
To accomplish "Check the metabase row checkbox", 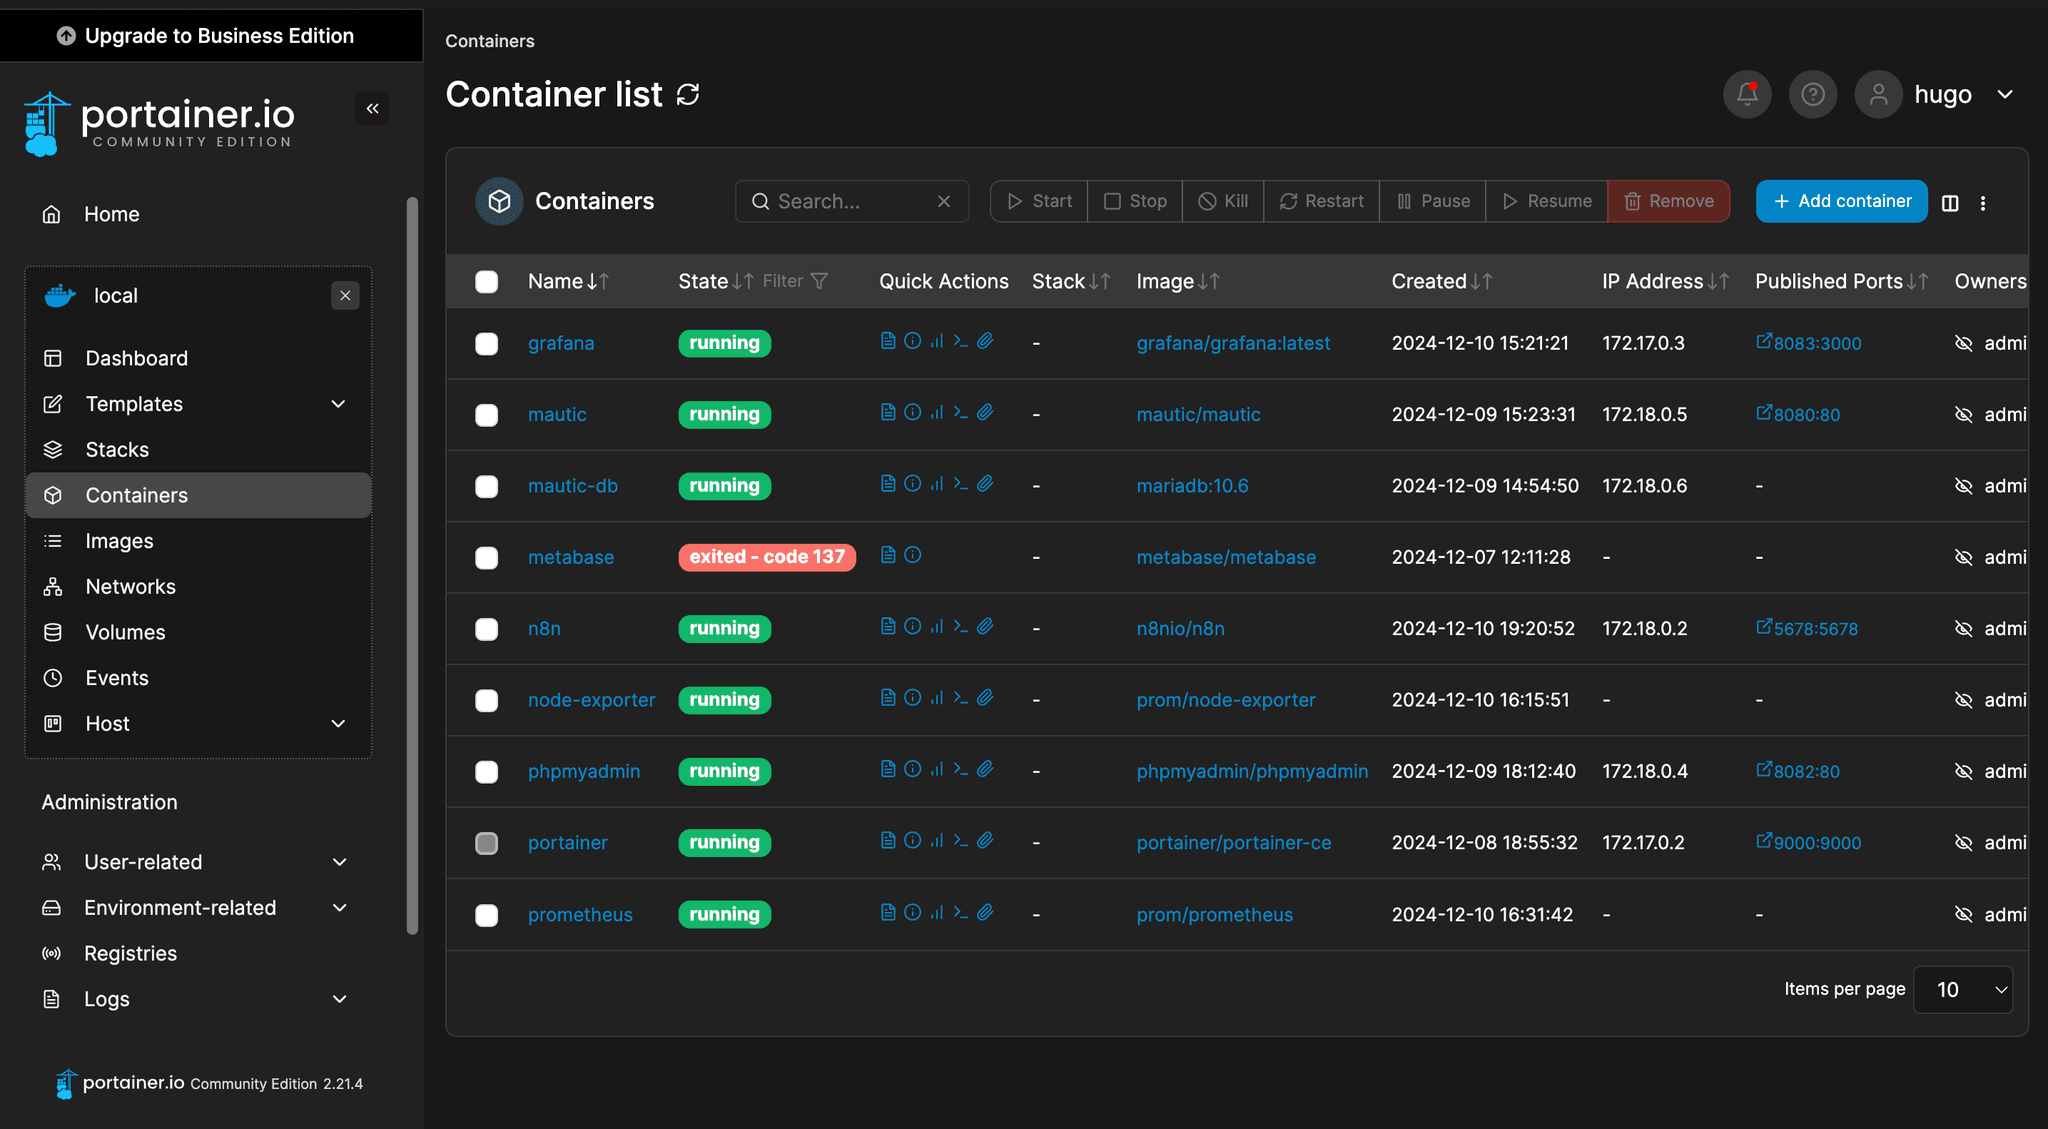I will 487,558.
